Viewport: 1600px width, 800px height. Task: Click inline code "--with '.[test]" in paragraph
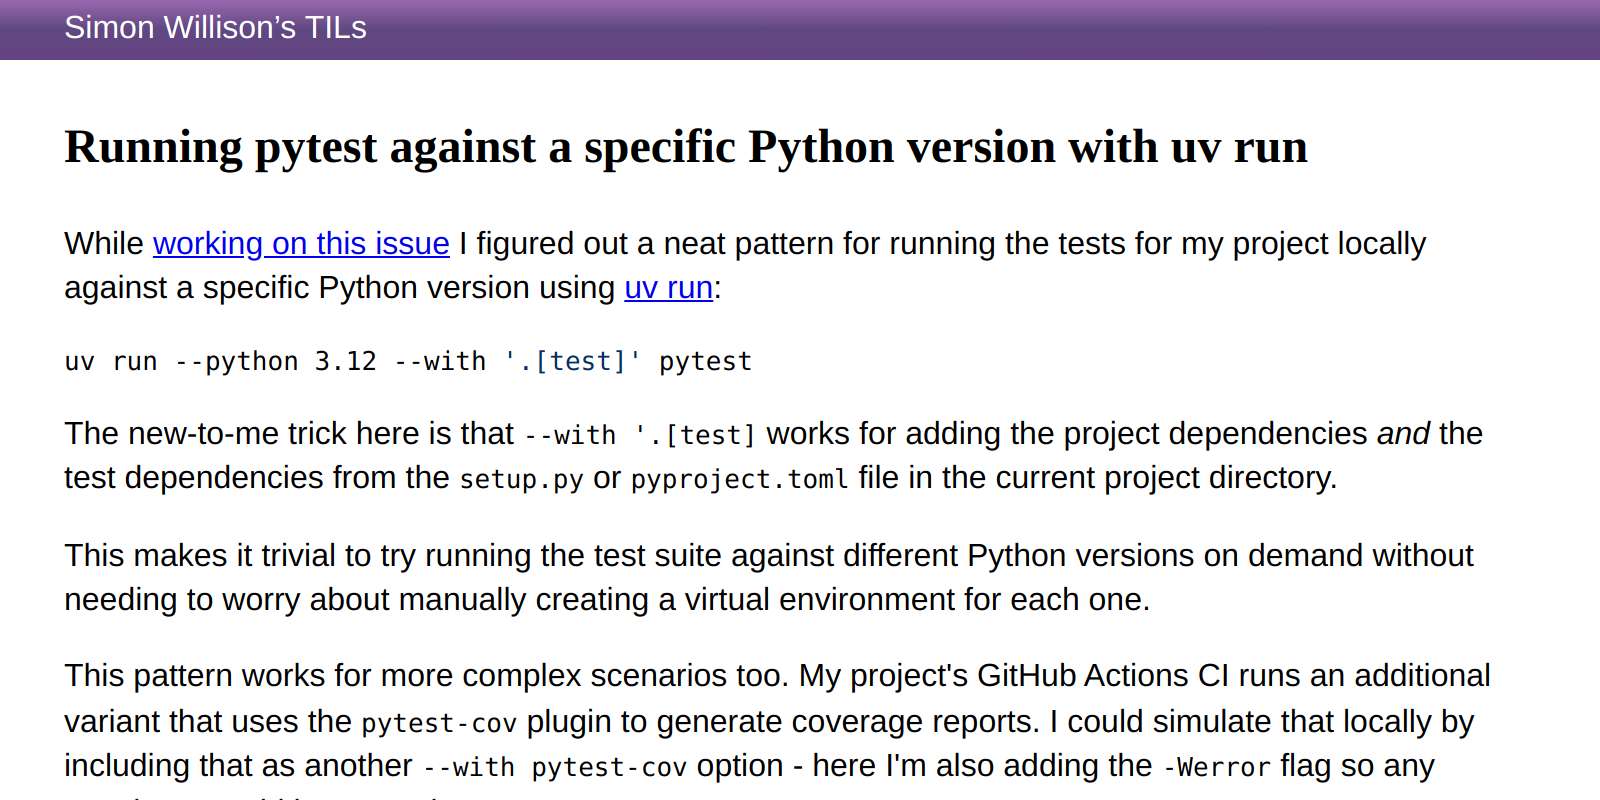pos(639,435)
